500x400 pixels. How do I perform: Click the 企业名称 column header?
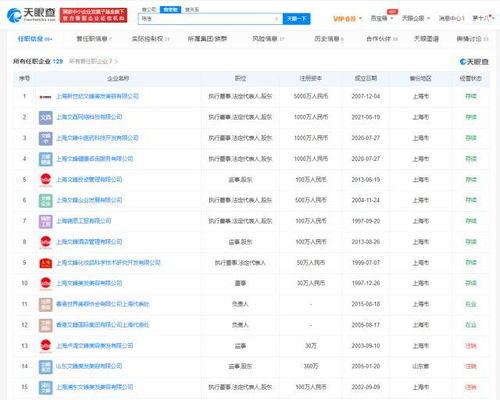pyautogui.click(x=118, y=78)
